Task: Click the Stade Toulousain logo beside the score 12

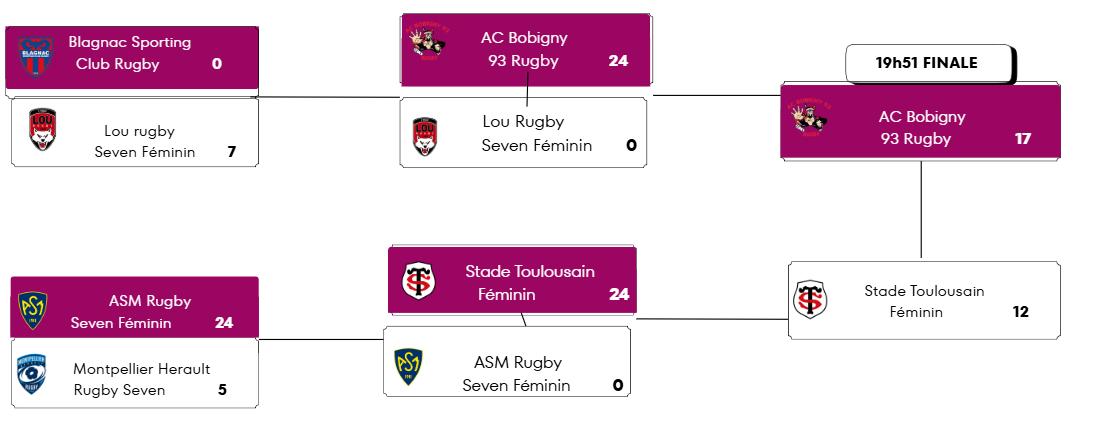Action: pos(810,300)
